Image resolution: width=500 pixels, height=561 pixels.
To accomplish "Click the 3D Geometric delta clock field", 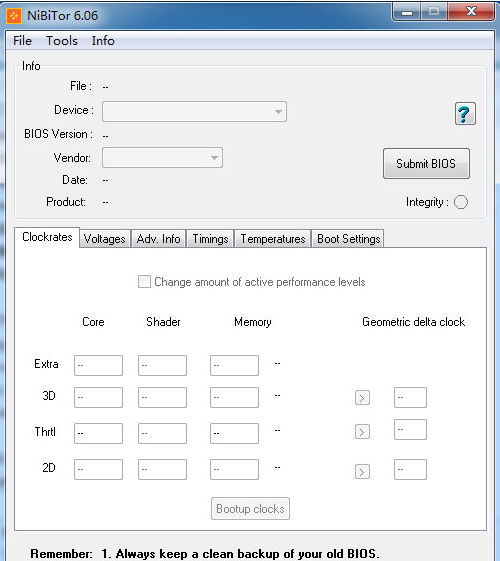I will point(410,397).
